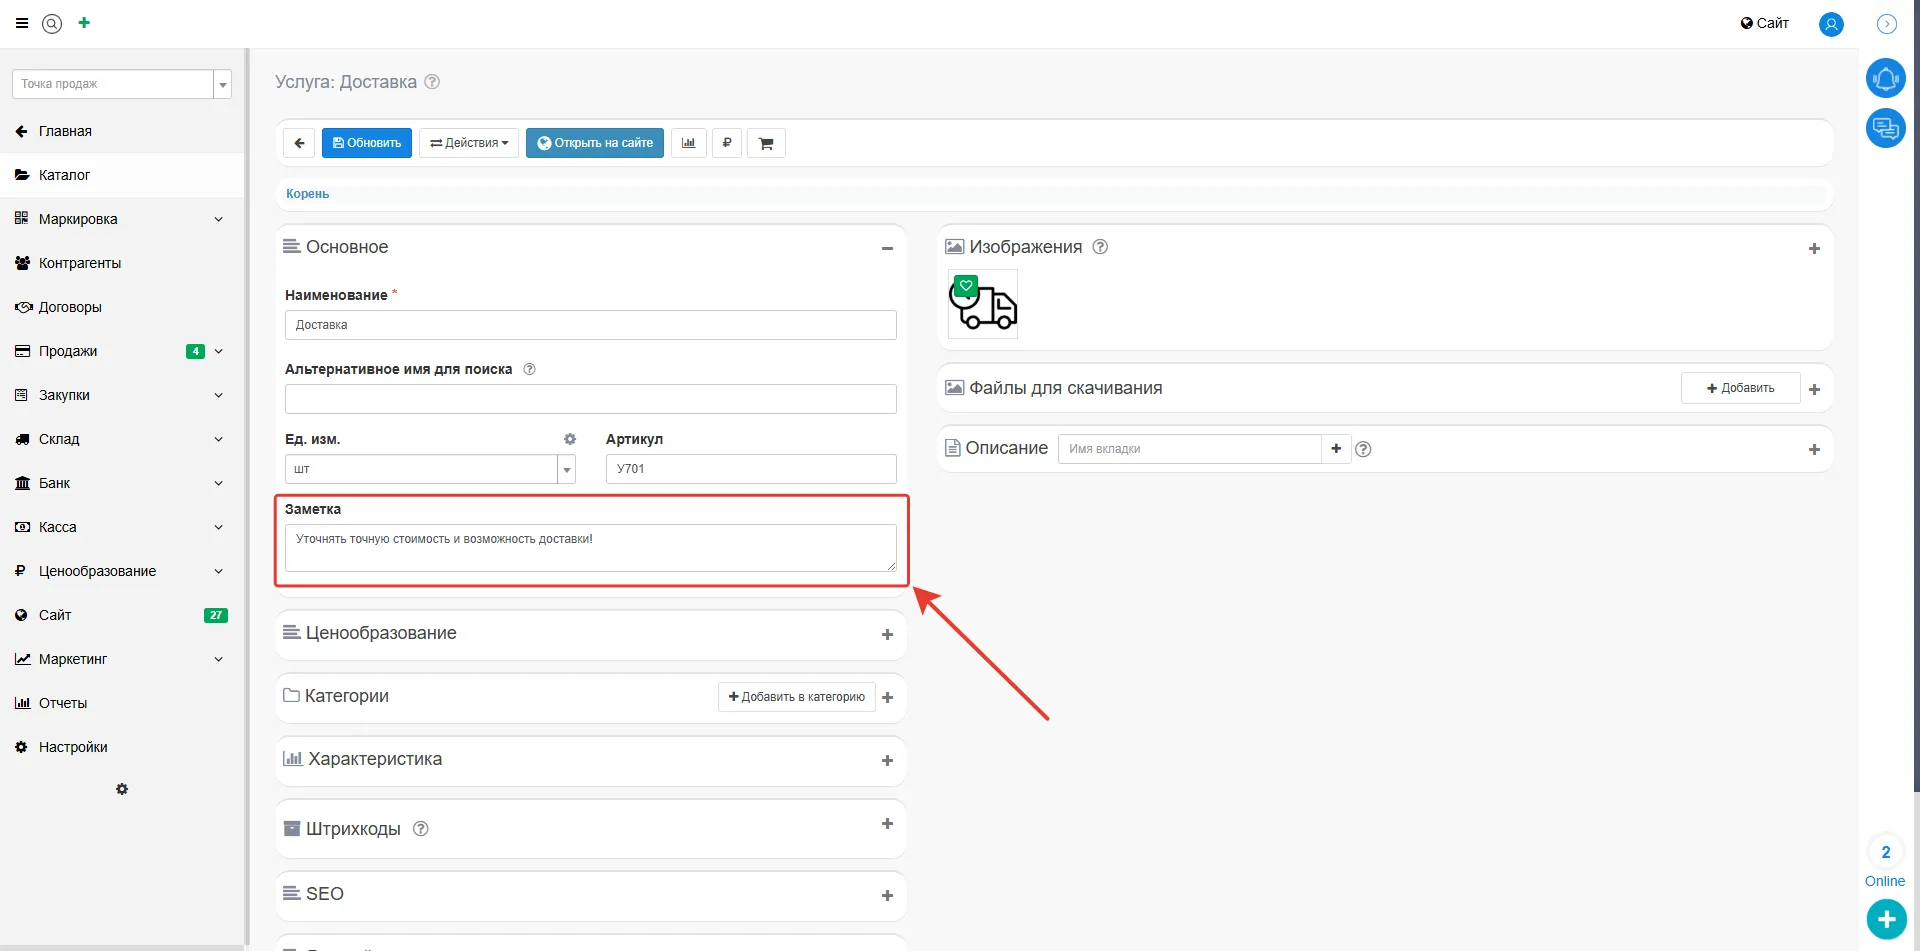The height and width of the screenshot is (951, 1920).
Task: Open the chat messages icon
Action: [x=1885, y=128]
